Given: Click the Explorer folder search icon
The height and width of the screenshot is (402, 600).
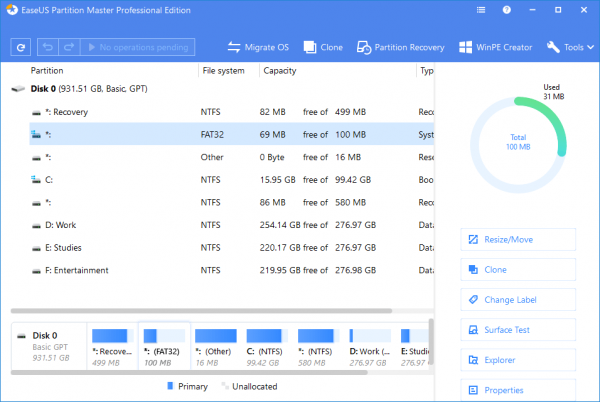Looking at the screenshot, I should pyautogui.click(x=473, y=360).
